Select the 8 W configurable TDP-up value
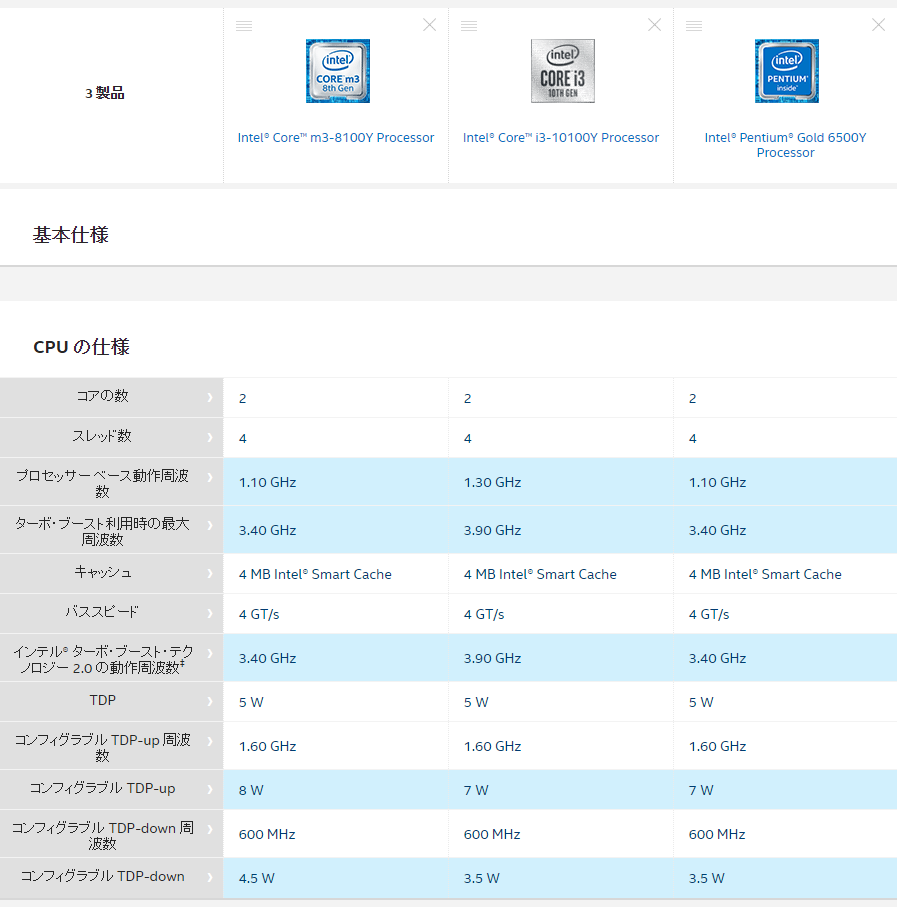Screen dimensions: 897x907 click(251, 790)
